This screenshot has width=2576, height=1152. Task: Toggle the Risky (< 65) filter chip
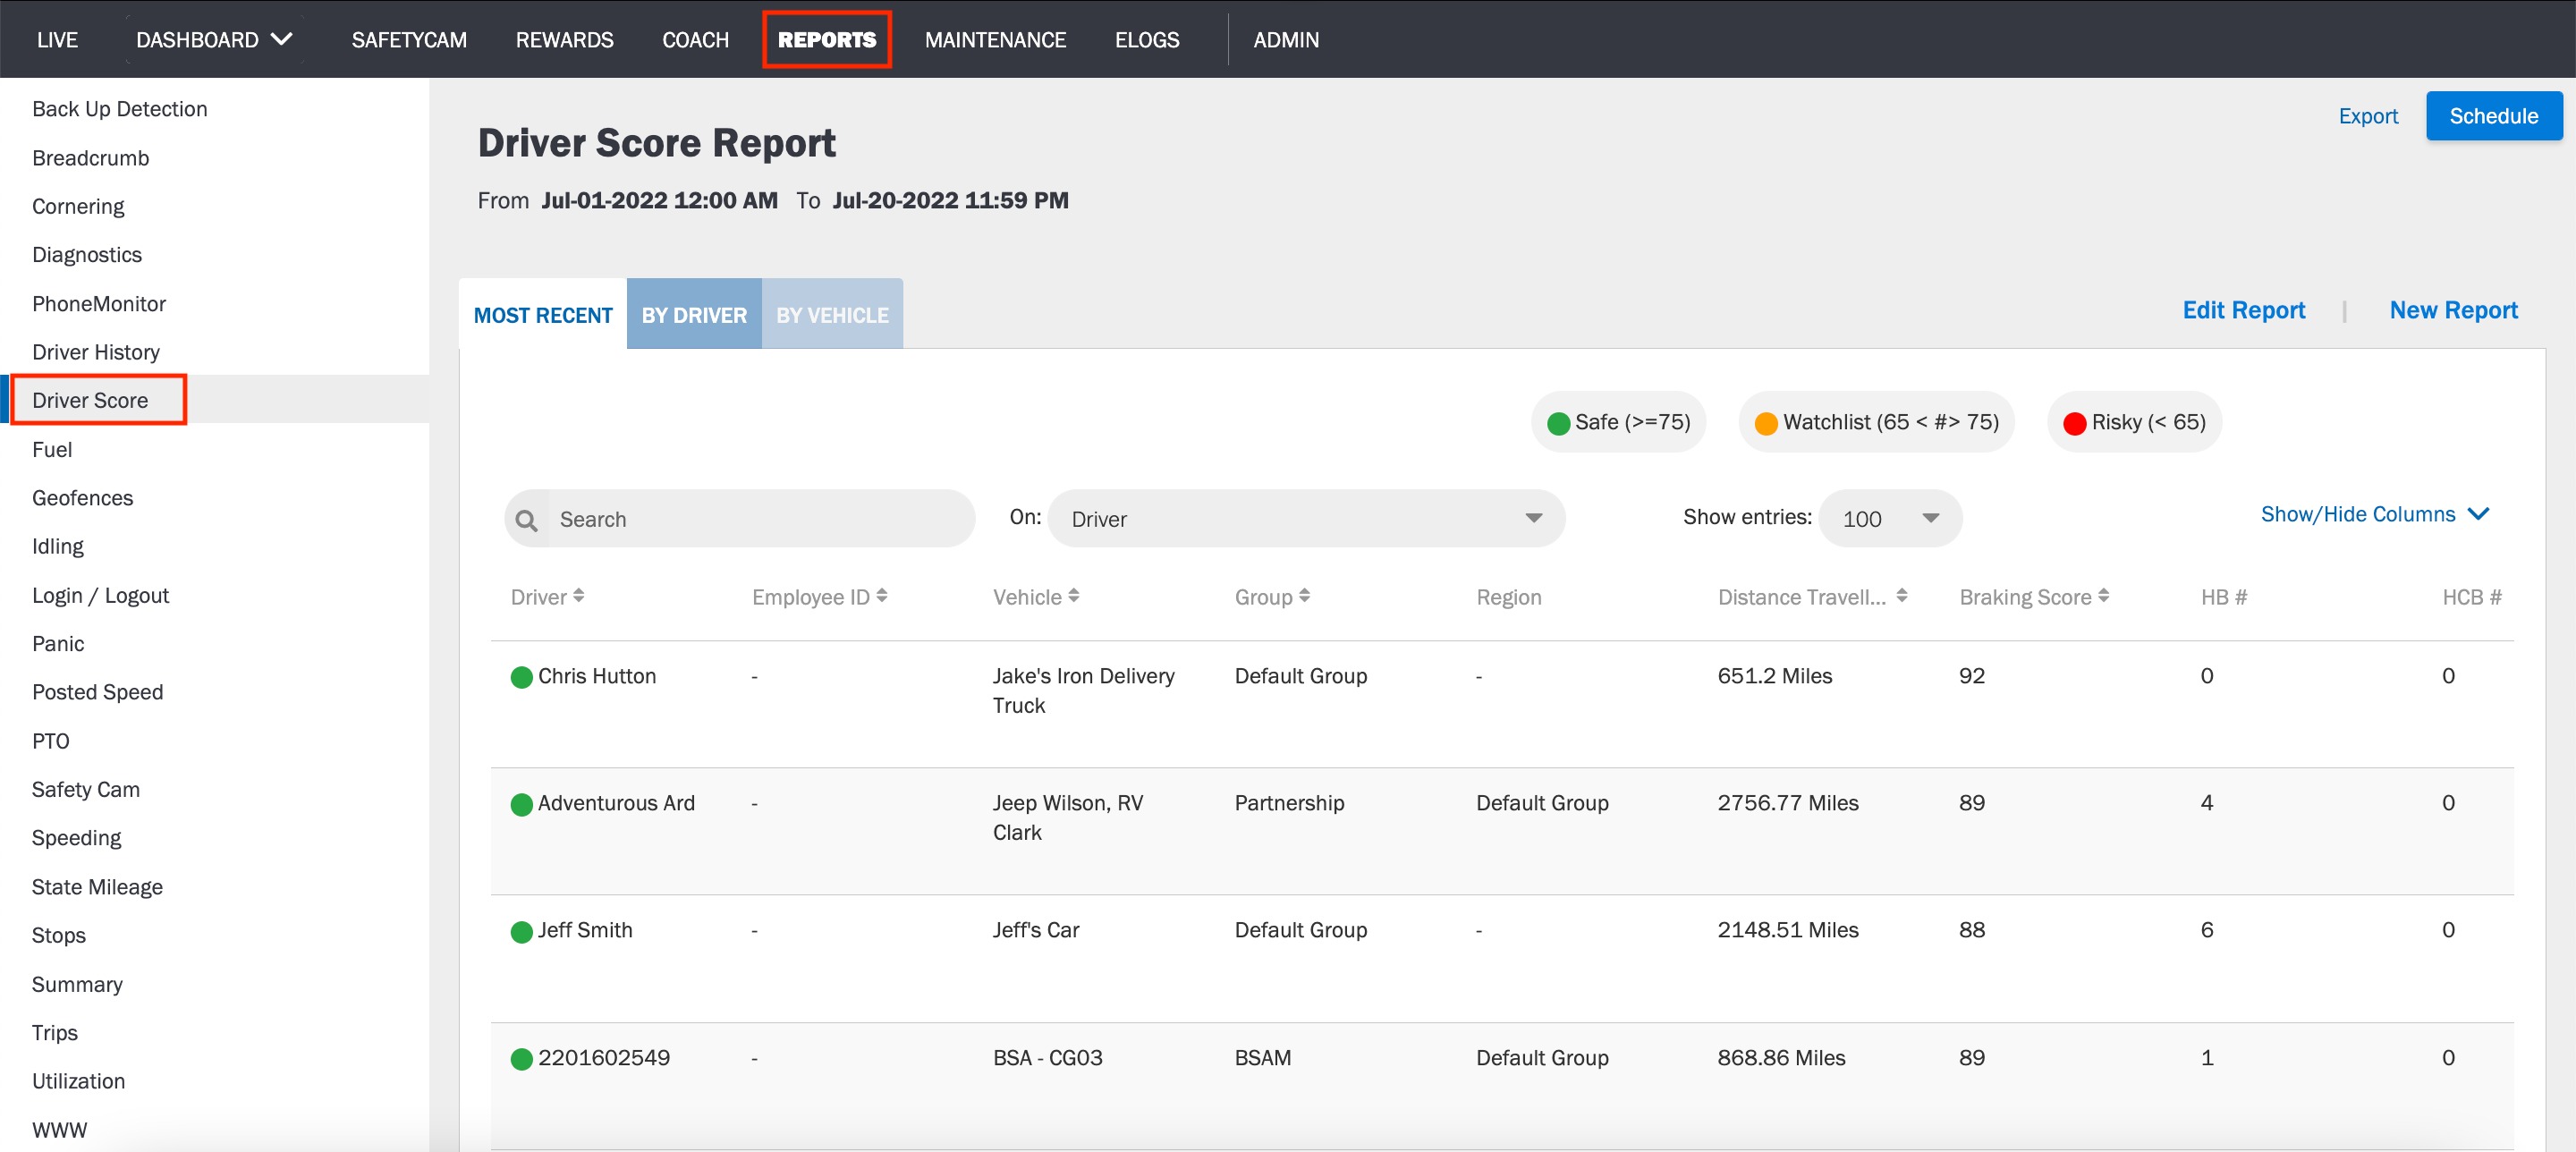click(2134, 422)
